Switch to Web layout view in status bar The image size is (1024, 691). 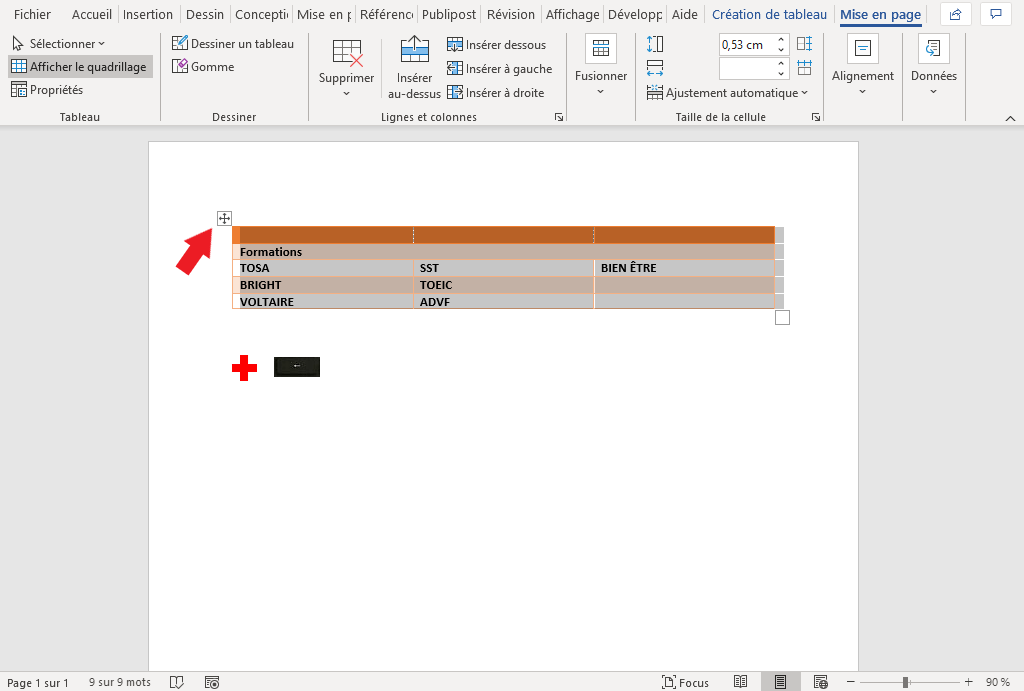pyautogui.click(x=821, y=682)
